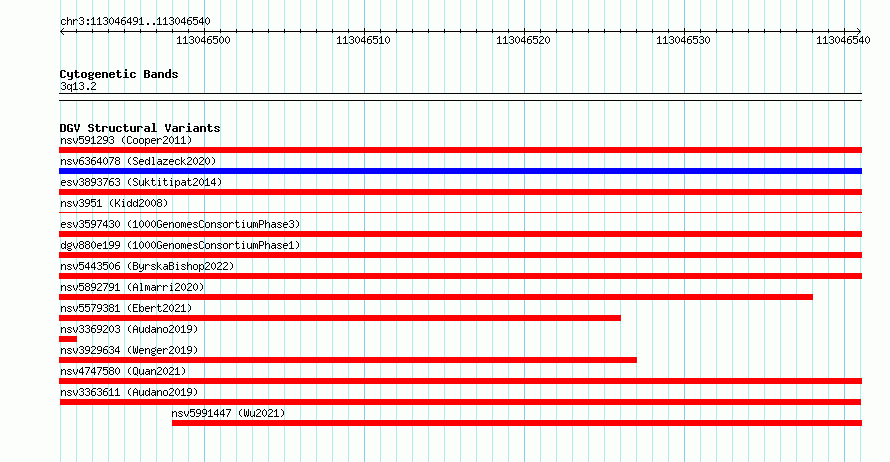Click the Cytogenetic Bands track title
890x462 pixels.
click(119, 74)
